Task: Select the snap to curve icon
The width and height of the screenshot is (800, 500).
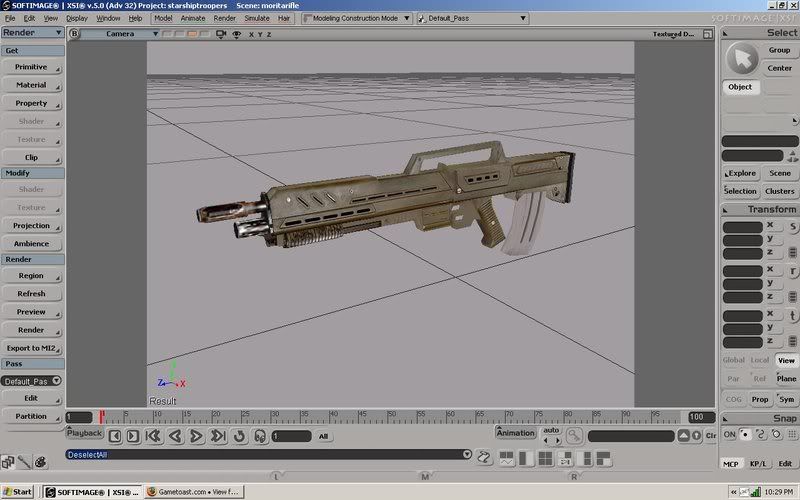Action: point(761,435)
